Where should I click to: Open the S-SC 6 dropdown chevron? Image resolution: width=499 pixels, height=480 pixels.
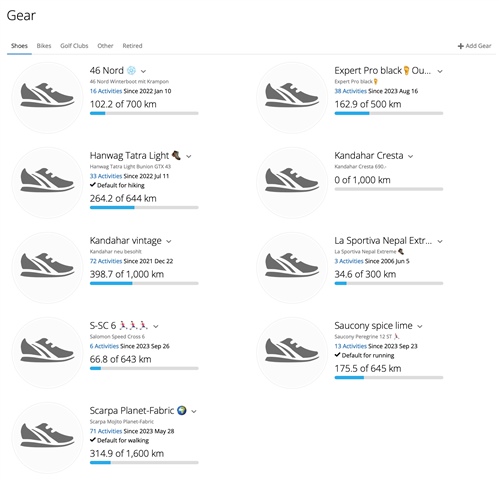click(x=156, y=326)
